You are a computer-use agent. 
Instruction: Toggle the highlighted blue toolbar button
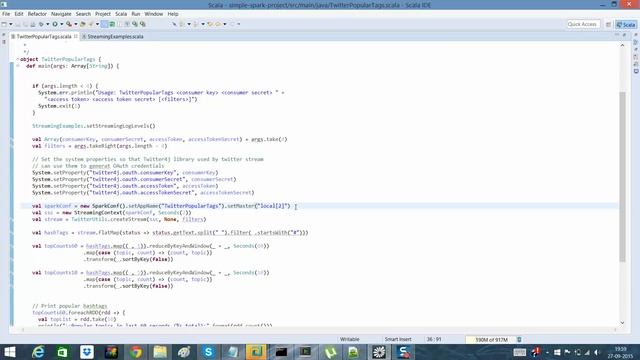coord(104,24)
